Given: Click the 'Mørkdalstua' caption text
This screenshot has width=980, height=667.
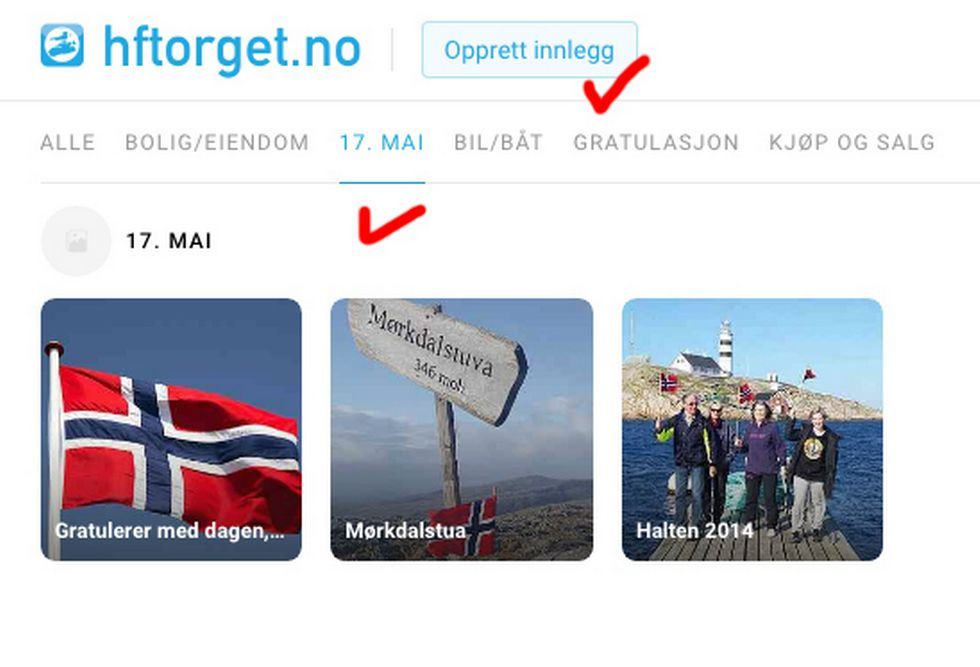Looking at the screenshot, I should [x=405, y=531].
